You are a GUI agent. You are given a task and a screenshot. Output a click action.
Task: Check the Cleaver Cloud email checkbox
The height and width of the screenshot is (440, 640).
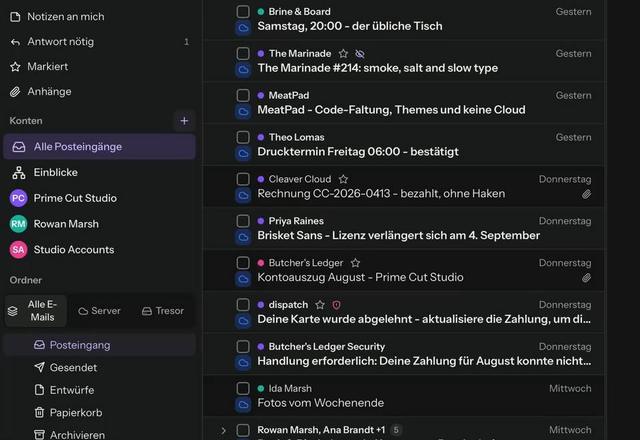pyautogui.click(x=243, y=179)
